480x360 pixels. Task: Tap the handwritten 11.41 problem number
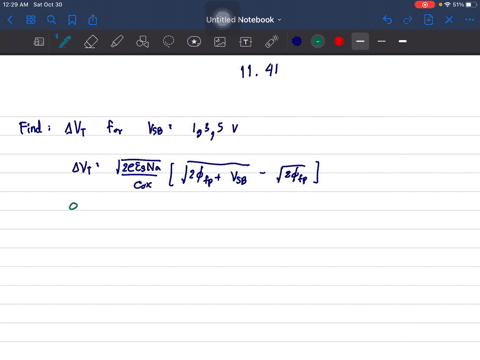259,71
